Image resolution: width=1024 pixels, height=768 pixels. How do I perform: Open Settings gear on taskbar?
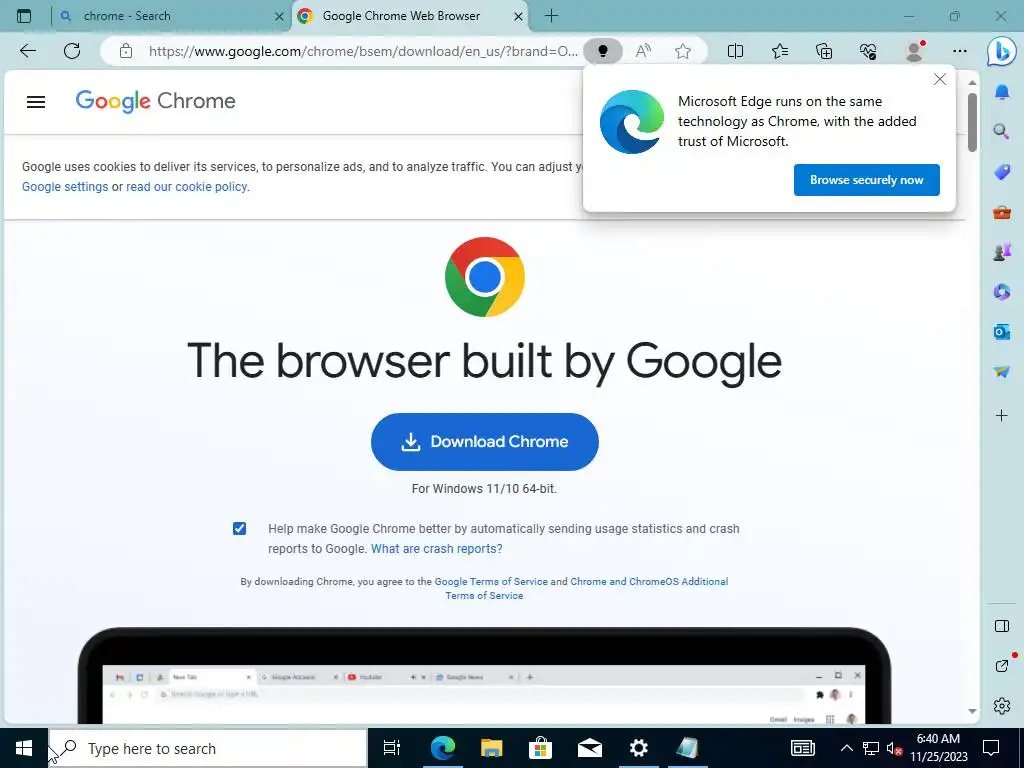(x=639, y=748)
